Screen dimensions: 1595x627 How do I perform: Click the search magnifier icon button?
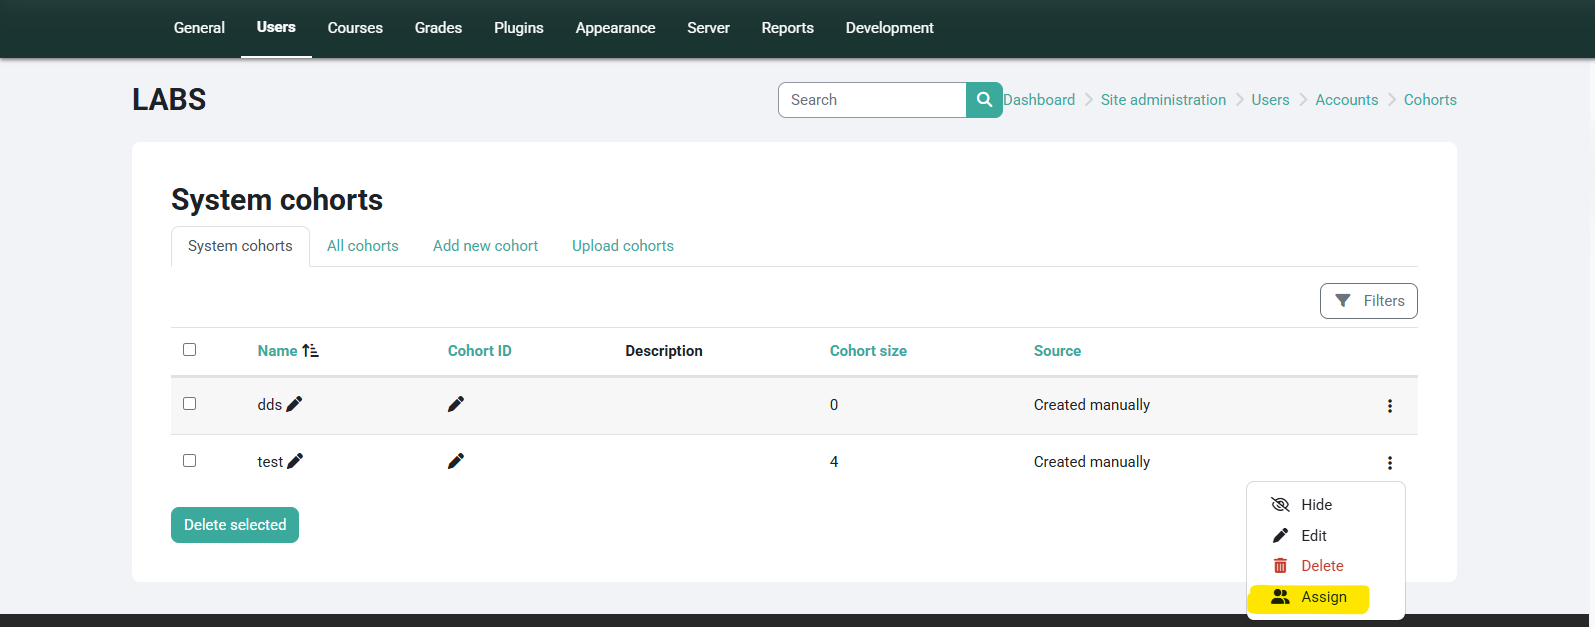click(x=984, y=100)
